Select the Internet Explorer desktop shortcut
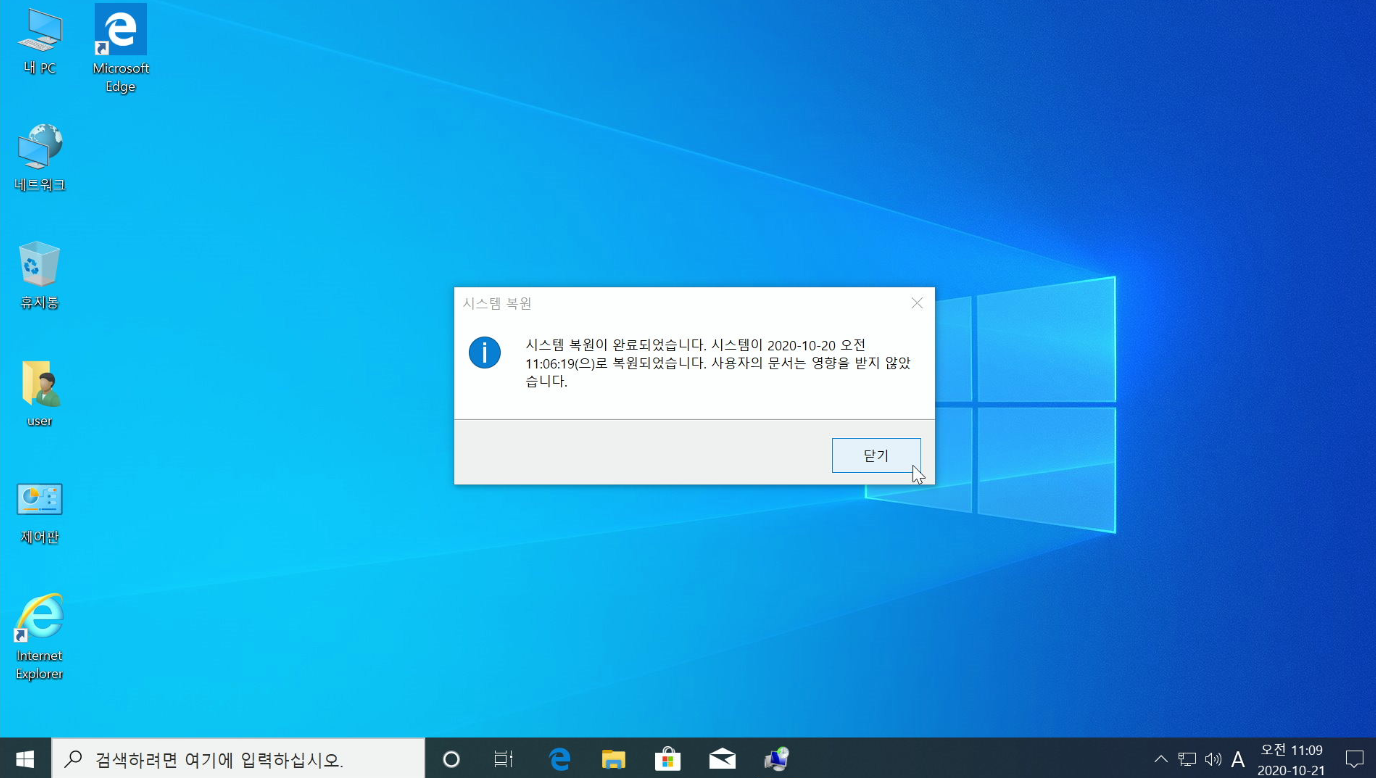The width and height of the screenshot is (1376, 778). (40, 637)
